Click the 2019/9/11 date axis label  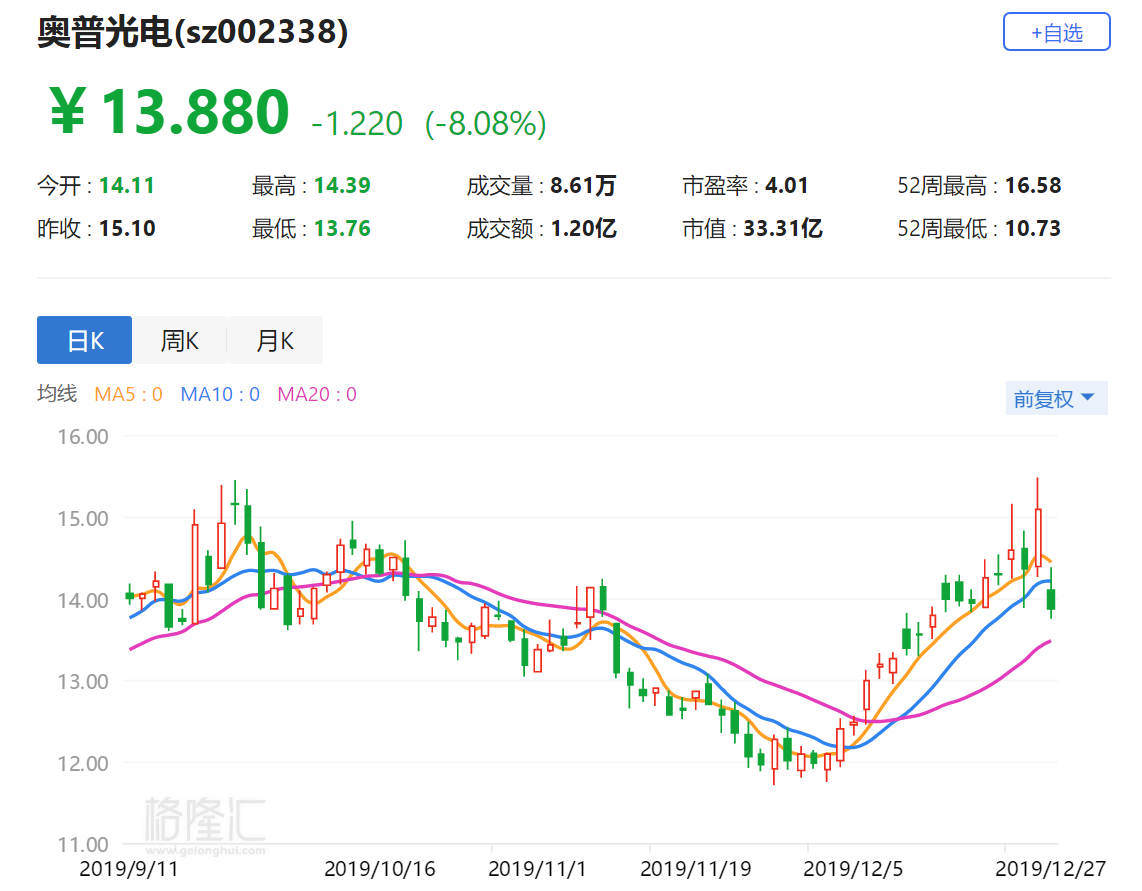coord(128,869)
